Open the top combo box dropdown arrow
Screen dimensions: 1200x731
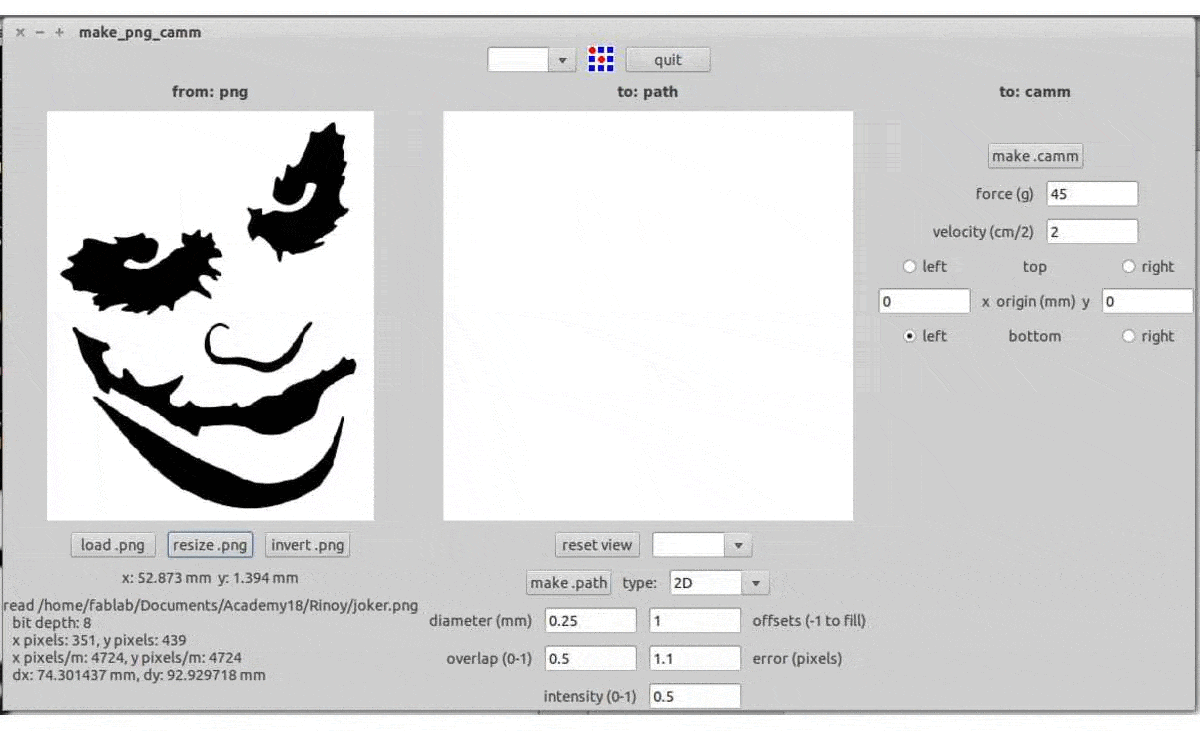pyautogui.click(x=562, y=60)
